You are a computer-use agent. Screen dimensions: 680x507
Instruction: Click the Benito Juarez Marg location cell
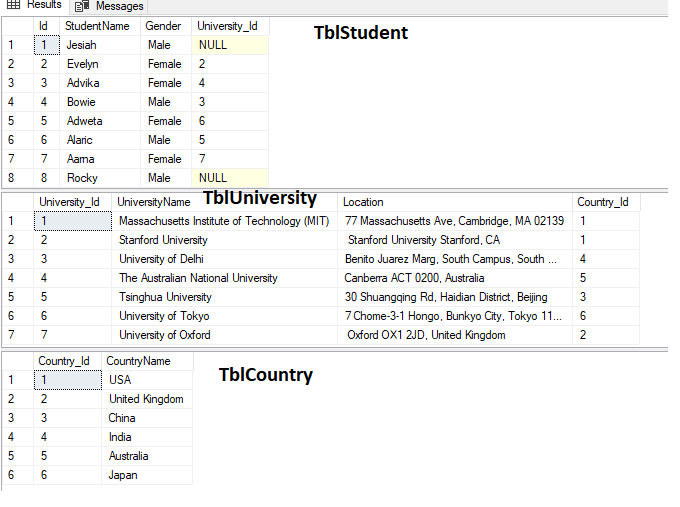tap(454, 259)
